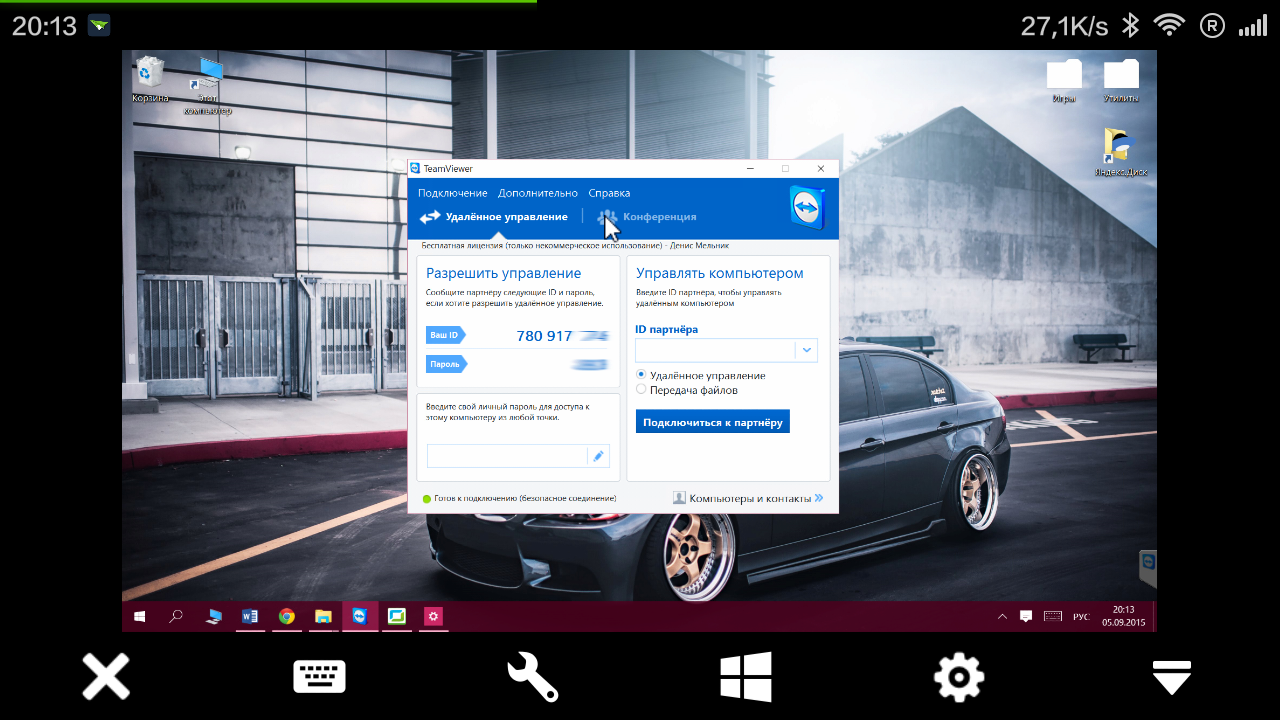Click the pencil edit icon for personal password
The width and height of the screenshot is (1280, 720).
[599, 456]
